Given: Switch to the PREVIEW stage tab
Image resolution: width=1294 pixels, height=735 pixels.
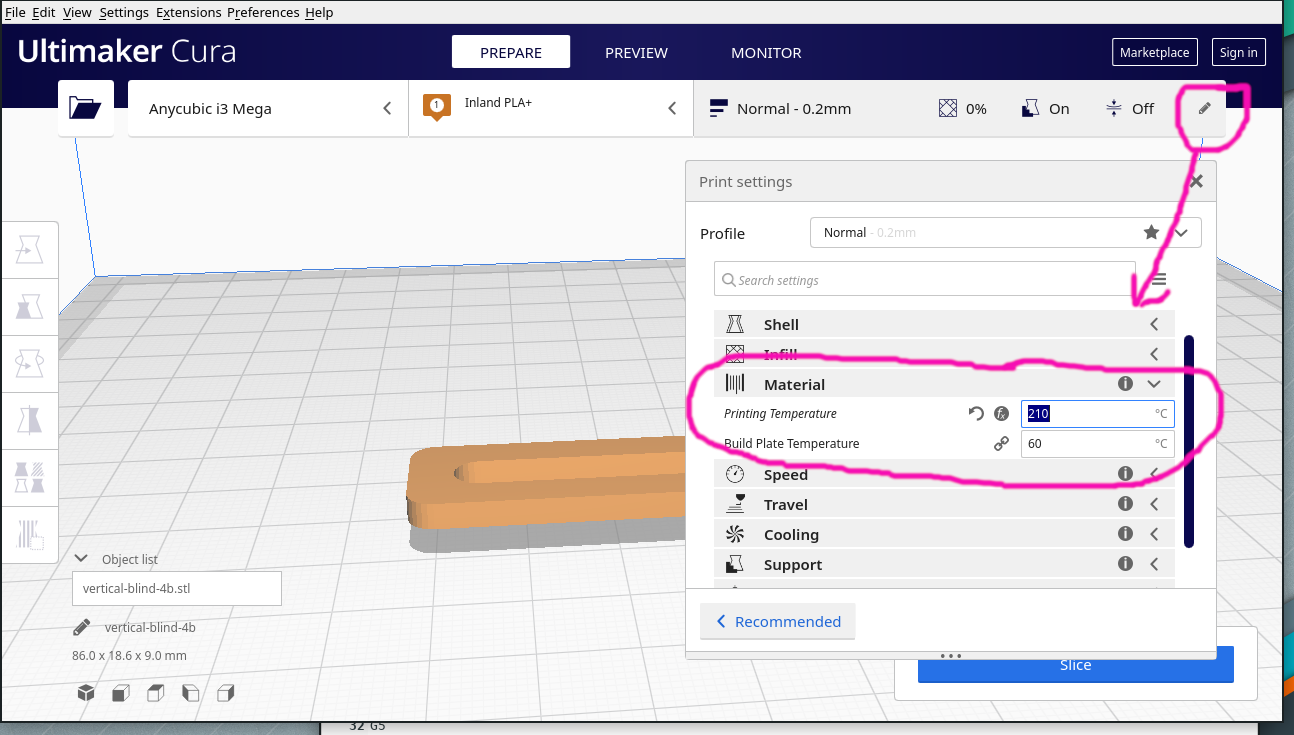Looking at the screenshot, I should (x=636, y=52).
